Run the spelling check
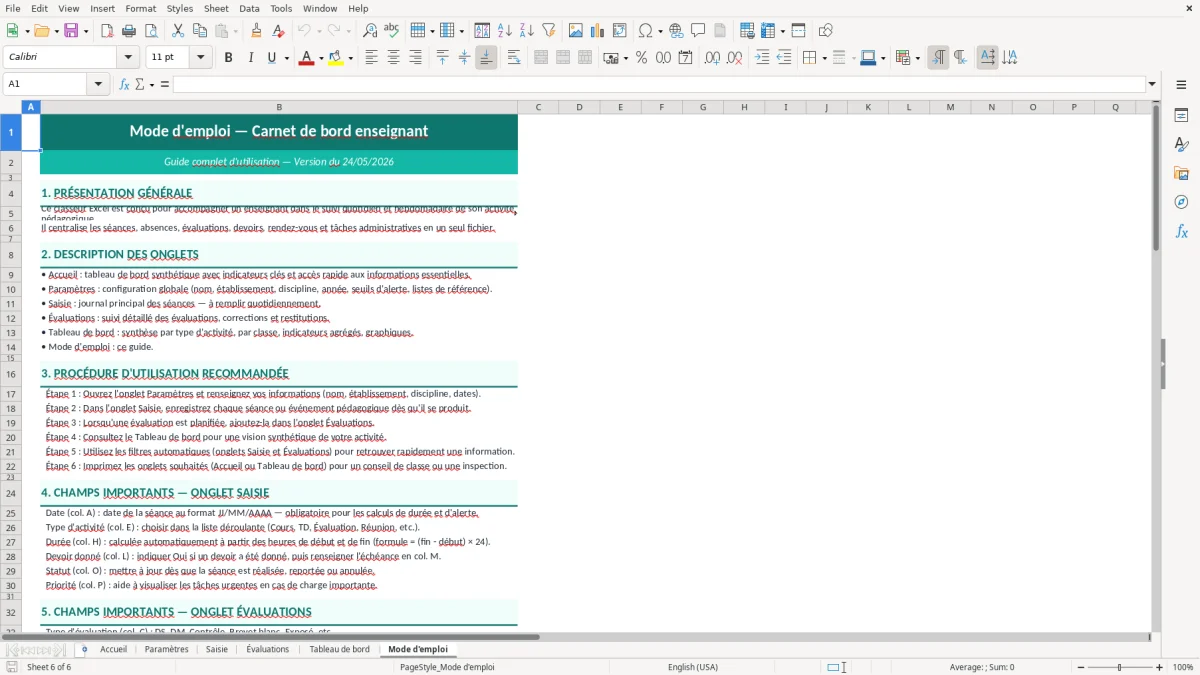 click(x=391, y=31)
